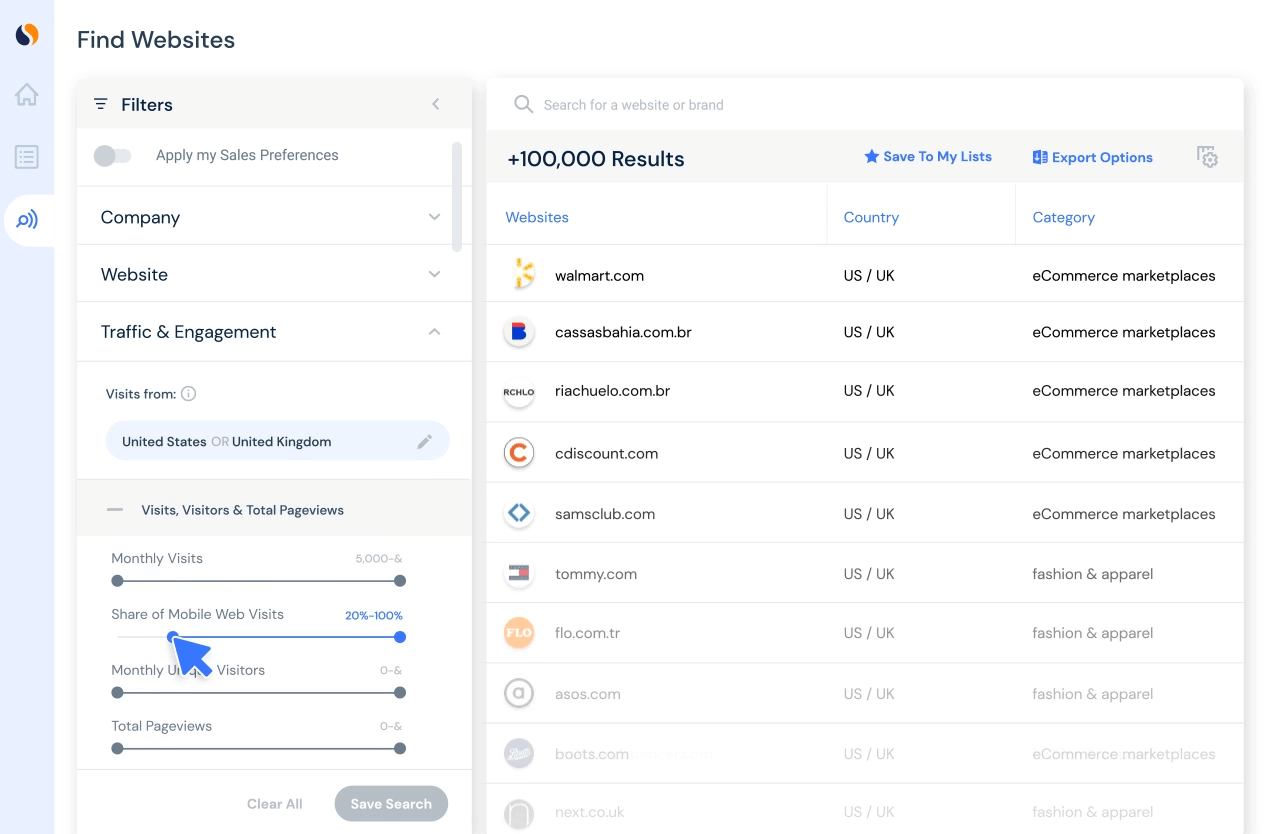Click the 5,000-& Monthly Visits value
The width and height of the screenshot is (1264, 834).
click(x=379, y=559)
